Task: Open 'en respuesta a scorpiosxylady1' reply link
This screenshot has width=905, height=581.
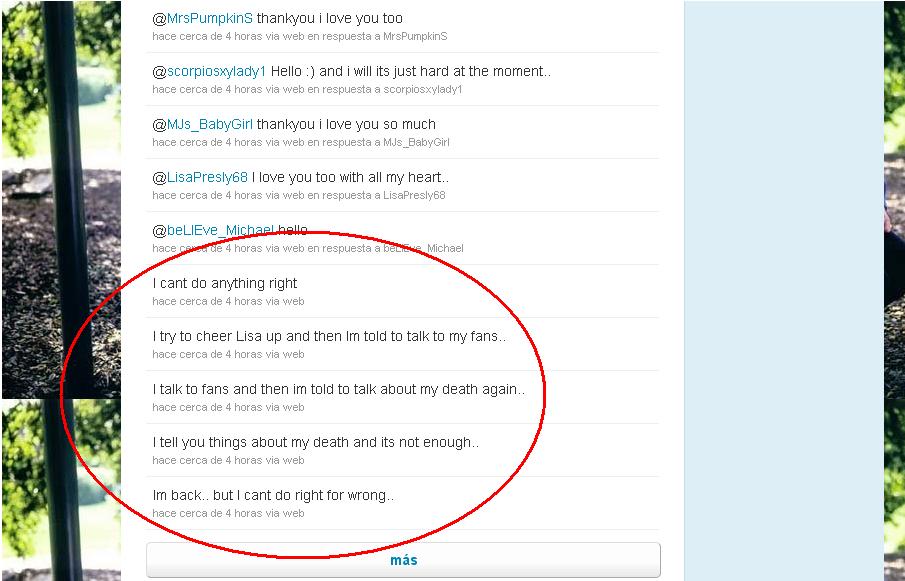Action: point(384,89)
